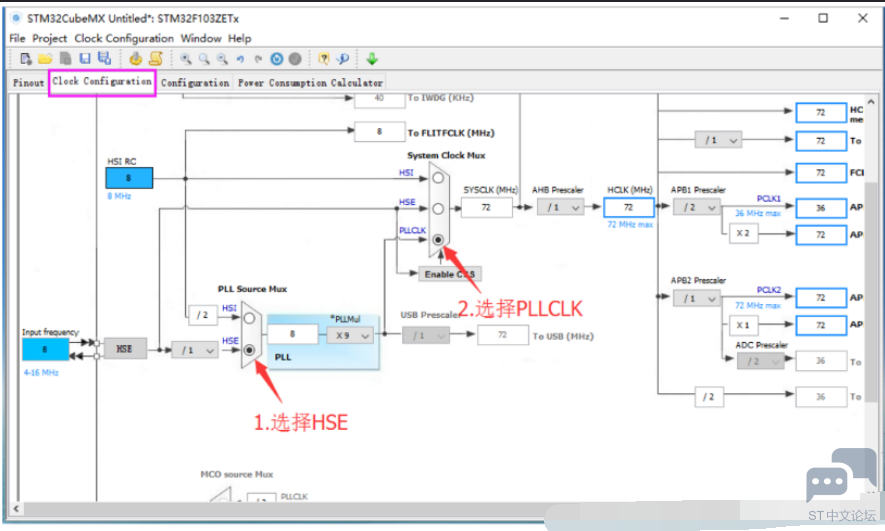This screenshot has width=885, height=531.
Task: Create a new project from toolbar
Action: (25, 59)
